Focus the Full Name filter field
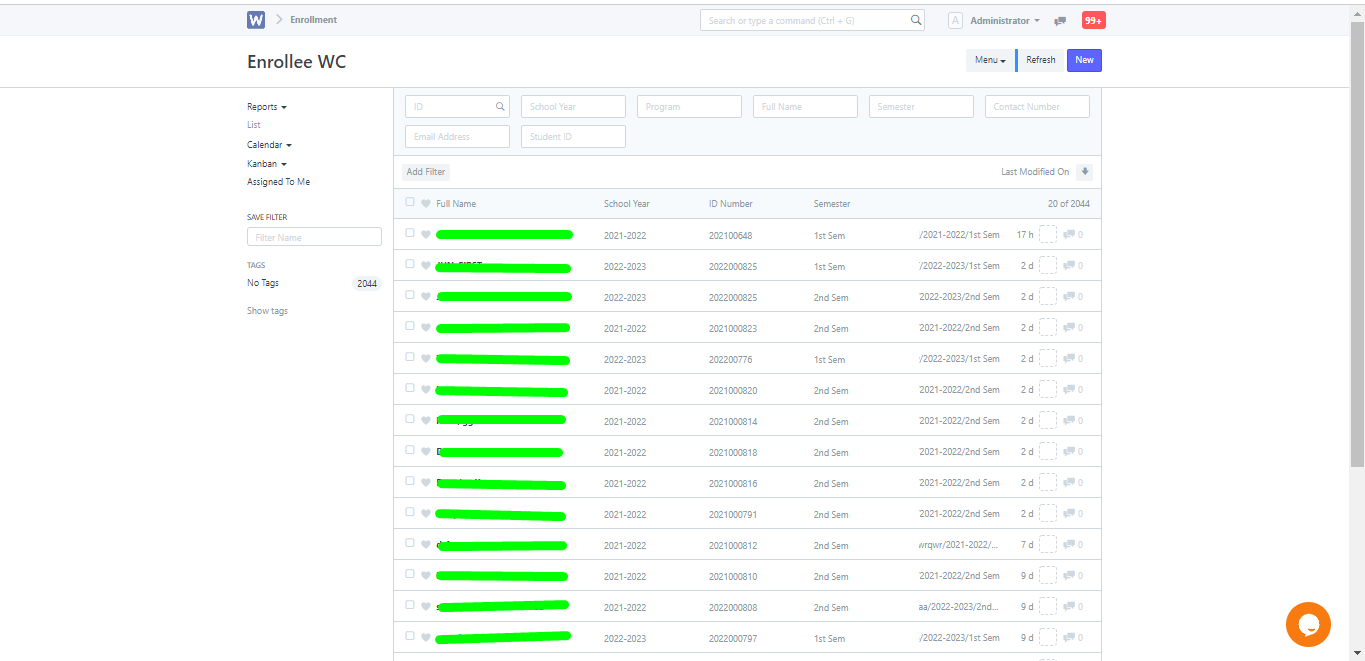 [x=805, y=107]
